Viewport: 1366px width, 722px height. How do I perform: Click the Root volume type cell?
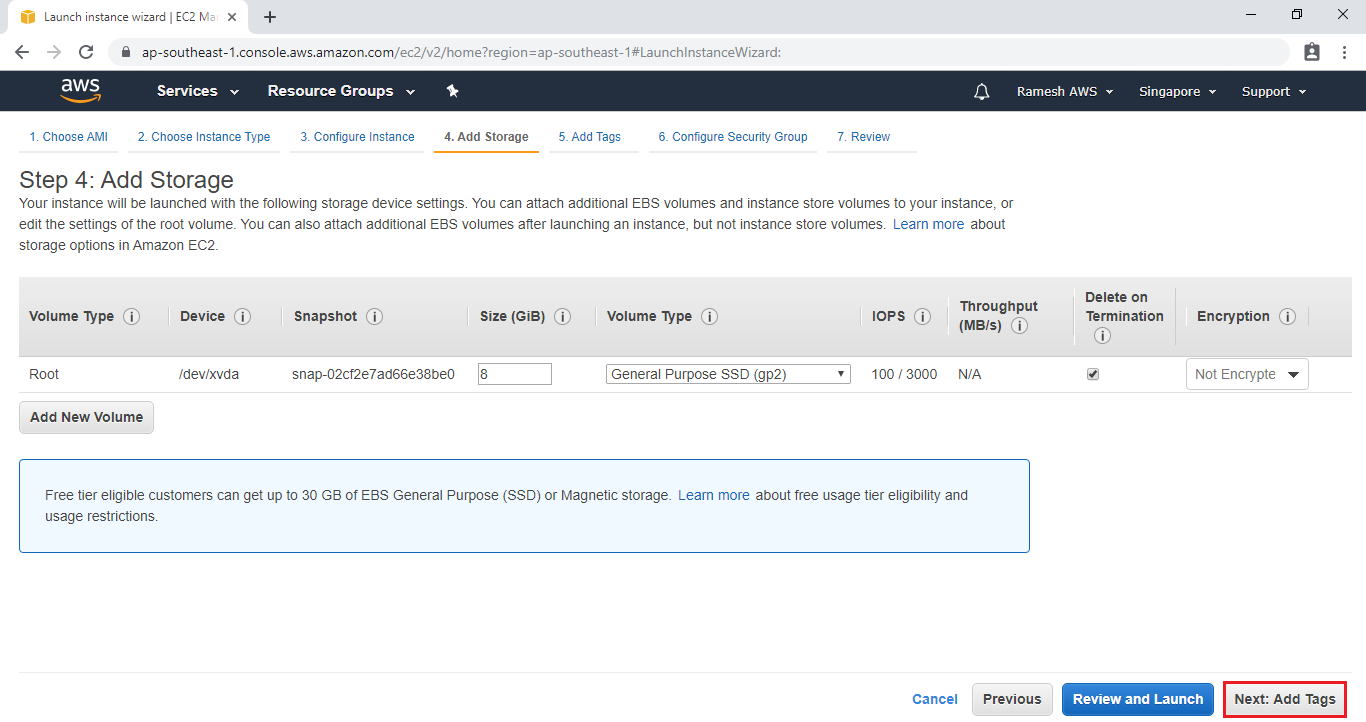(44, 374)
